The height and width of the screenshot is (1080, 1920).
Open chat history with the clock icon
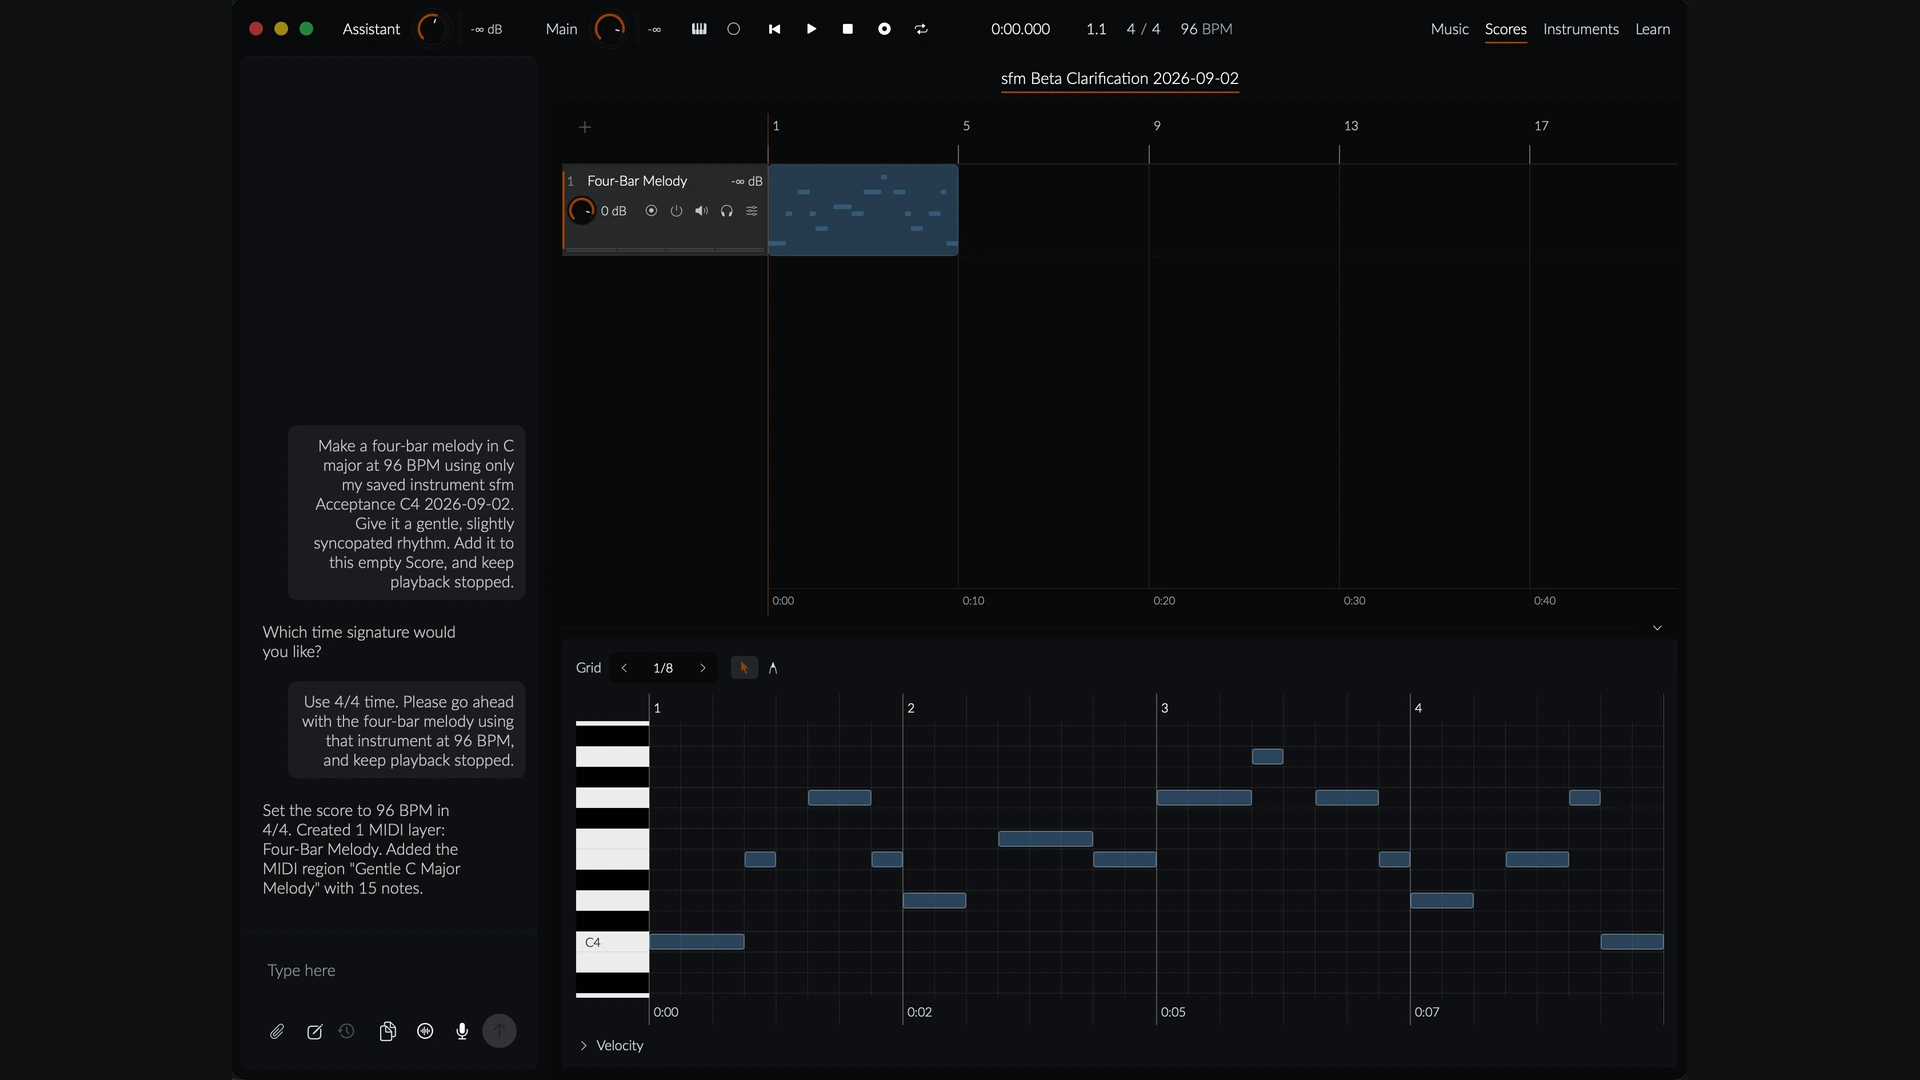pyautogui.click(x=347, y=1031)
